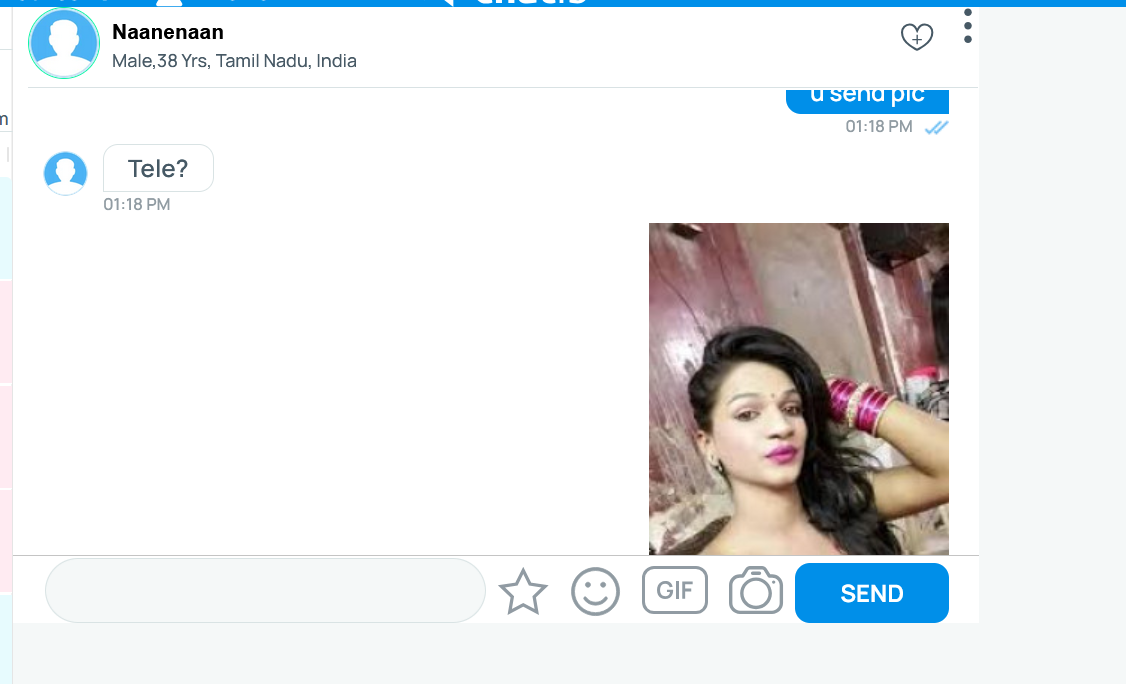The image size is (1126, 684).
Task: Open Naanenaan's profile avatar in the header
Action: (64, 44)
